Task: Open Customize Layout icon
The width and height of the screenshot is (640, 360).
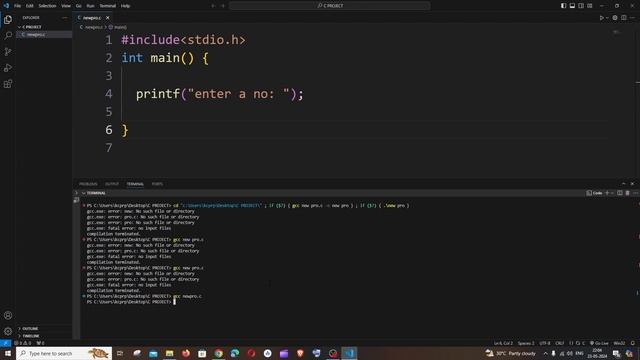Action: (x=590, y=6)
